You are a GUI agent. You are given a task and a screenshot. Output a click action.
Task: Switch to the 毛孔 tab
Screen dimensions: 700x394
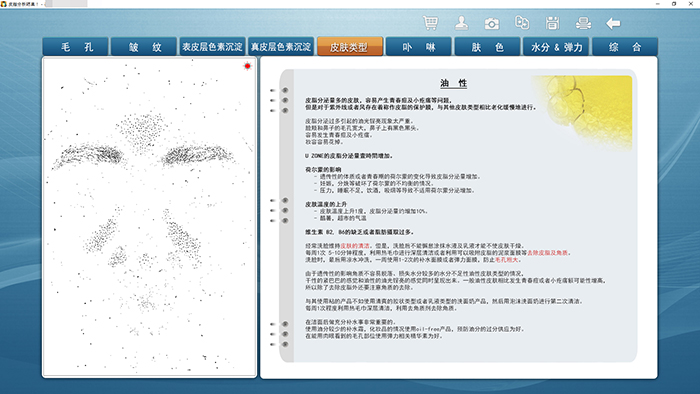tap(75, 47)
